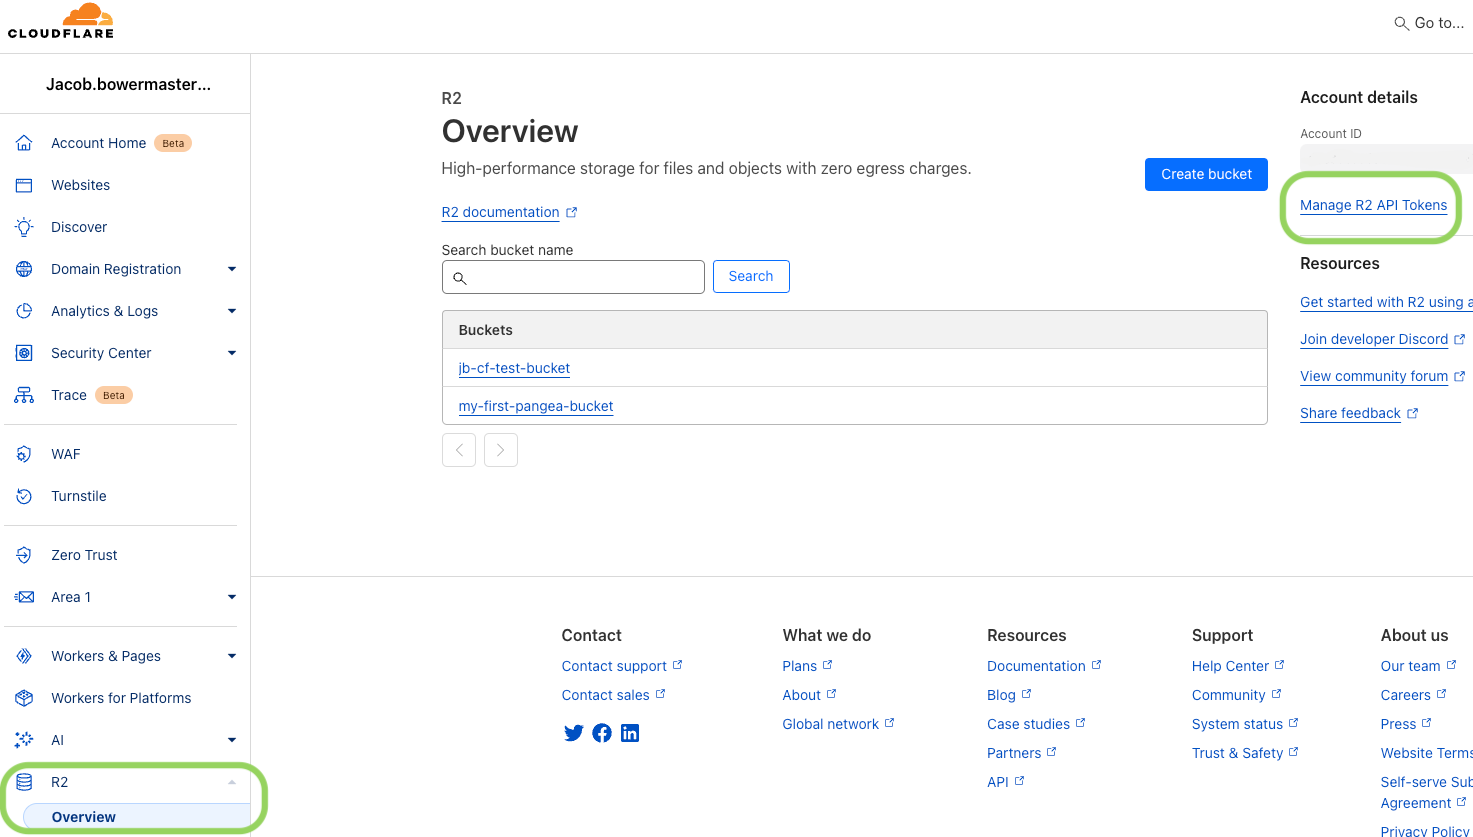Click the previous page arrow button
Image resolution: width=1473 pixels, height=837 pixels.
(x=459, y=450)
